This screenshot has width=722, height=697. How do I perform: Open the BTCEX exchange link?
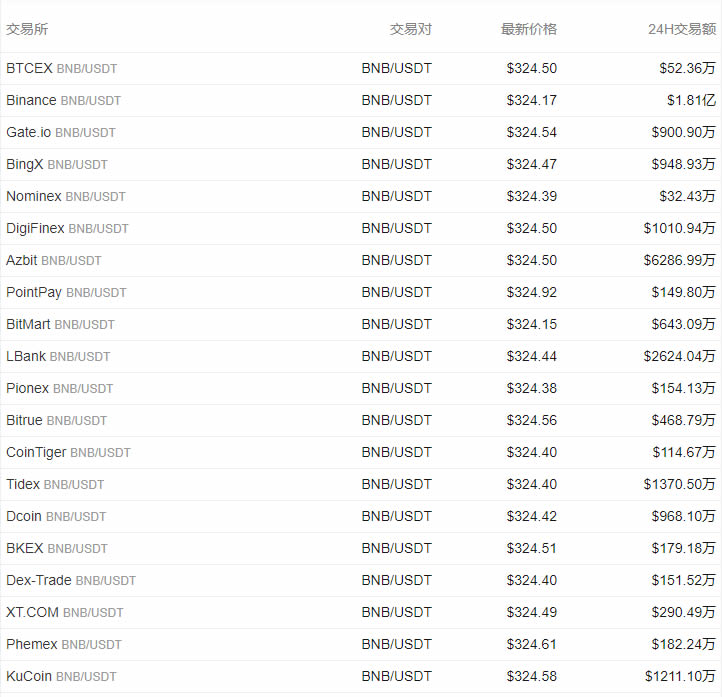(29, 68)
